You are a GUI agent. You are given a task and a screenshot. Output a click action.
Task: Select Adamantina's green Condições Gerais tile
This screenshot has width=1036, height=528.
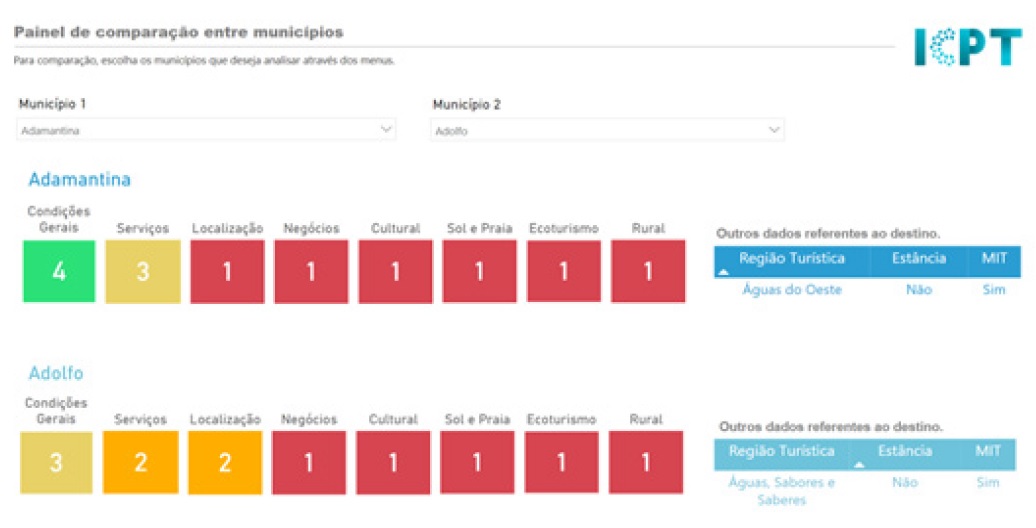tap(59, 271)
